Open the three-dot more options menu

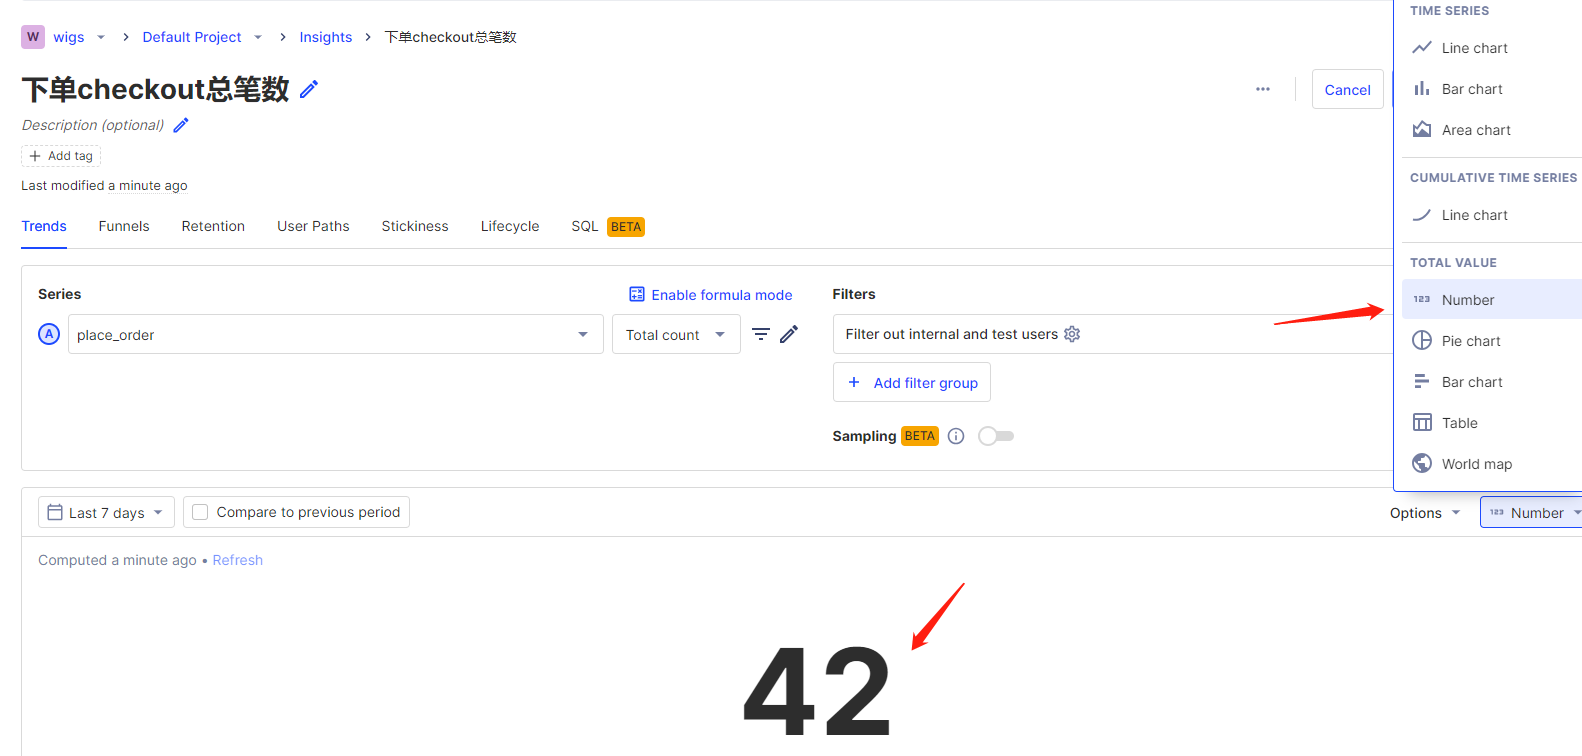[1263, 89]
